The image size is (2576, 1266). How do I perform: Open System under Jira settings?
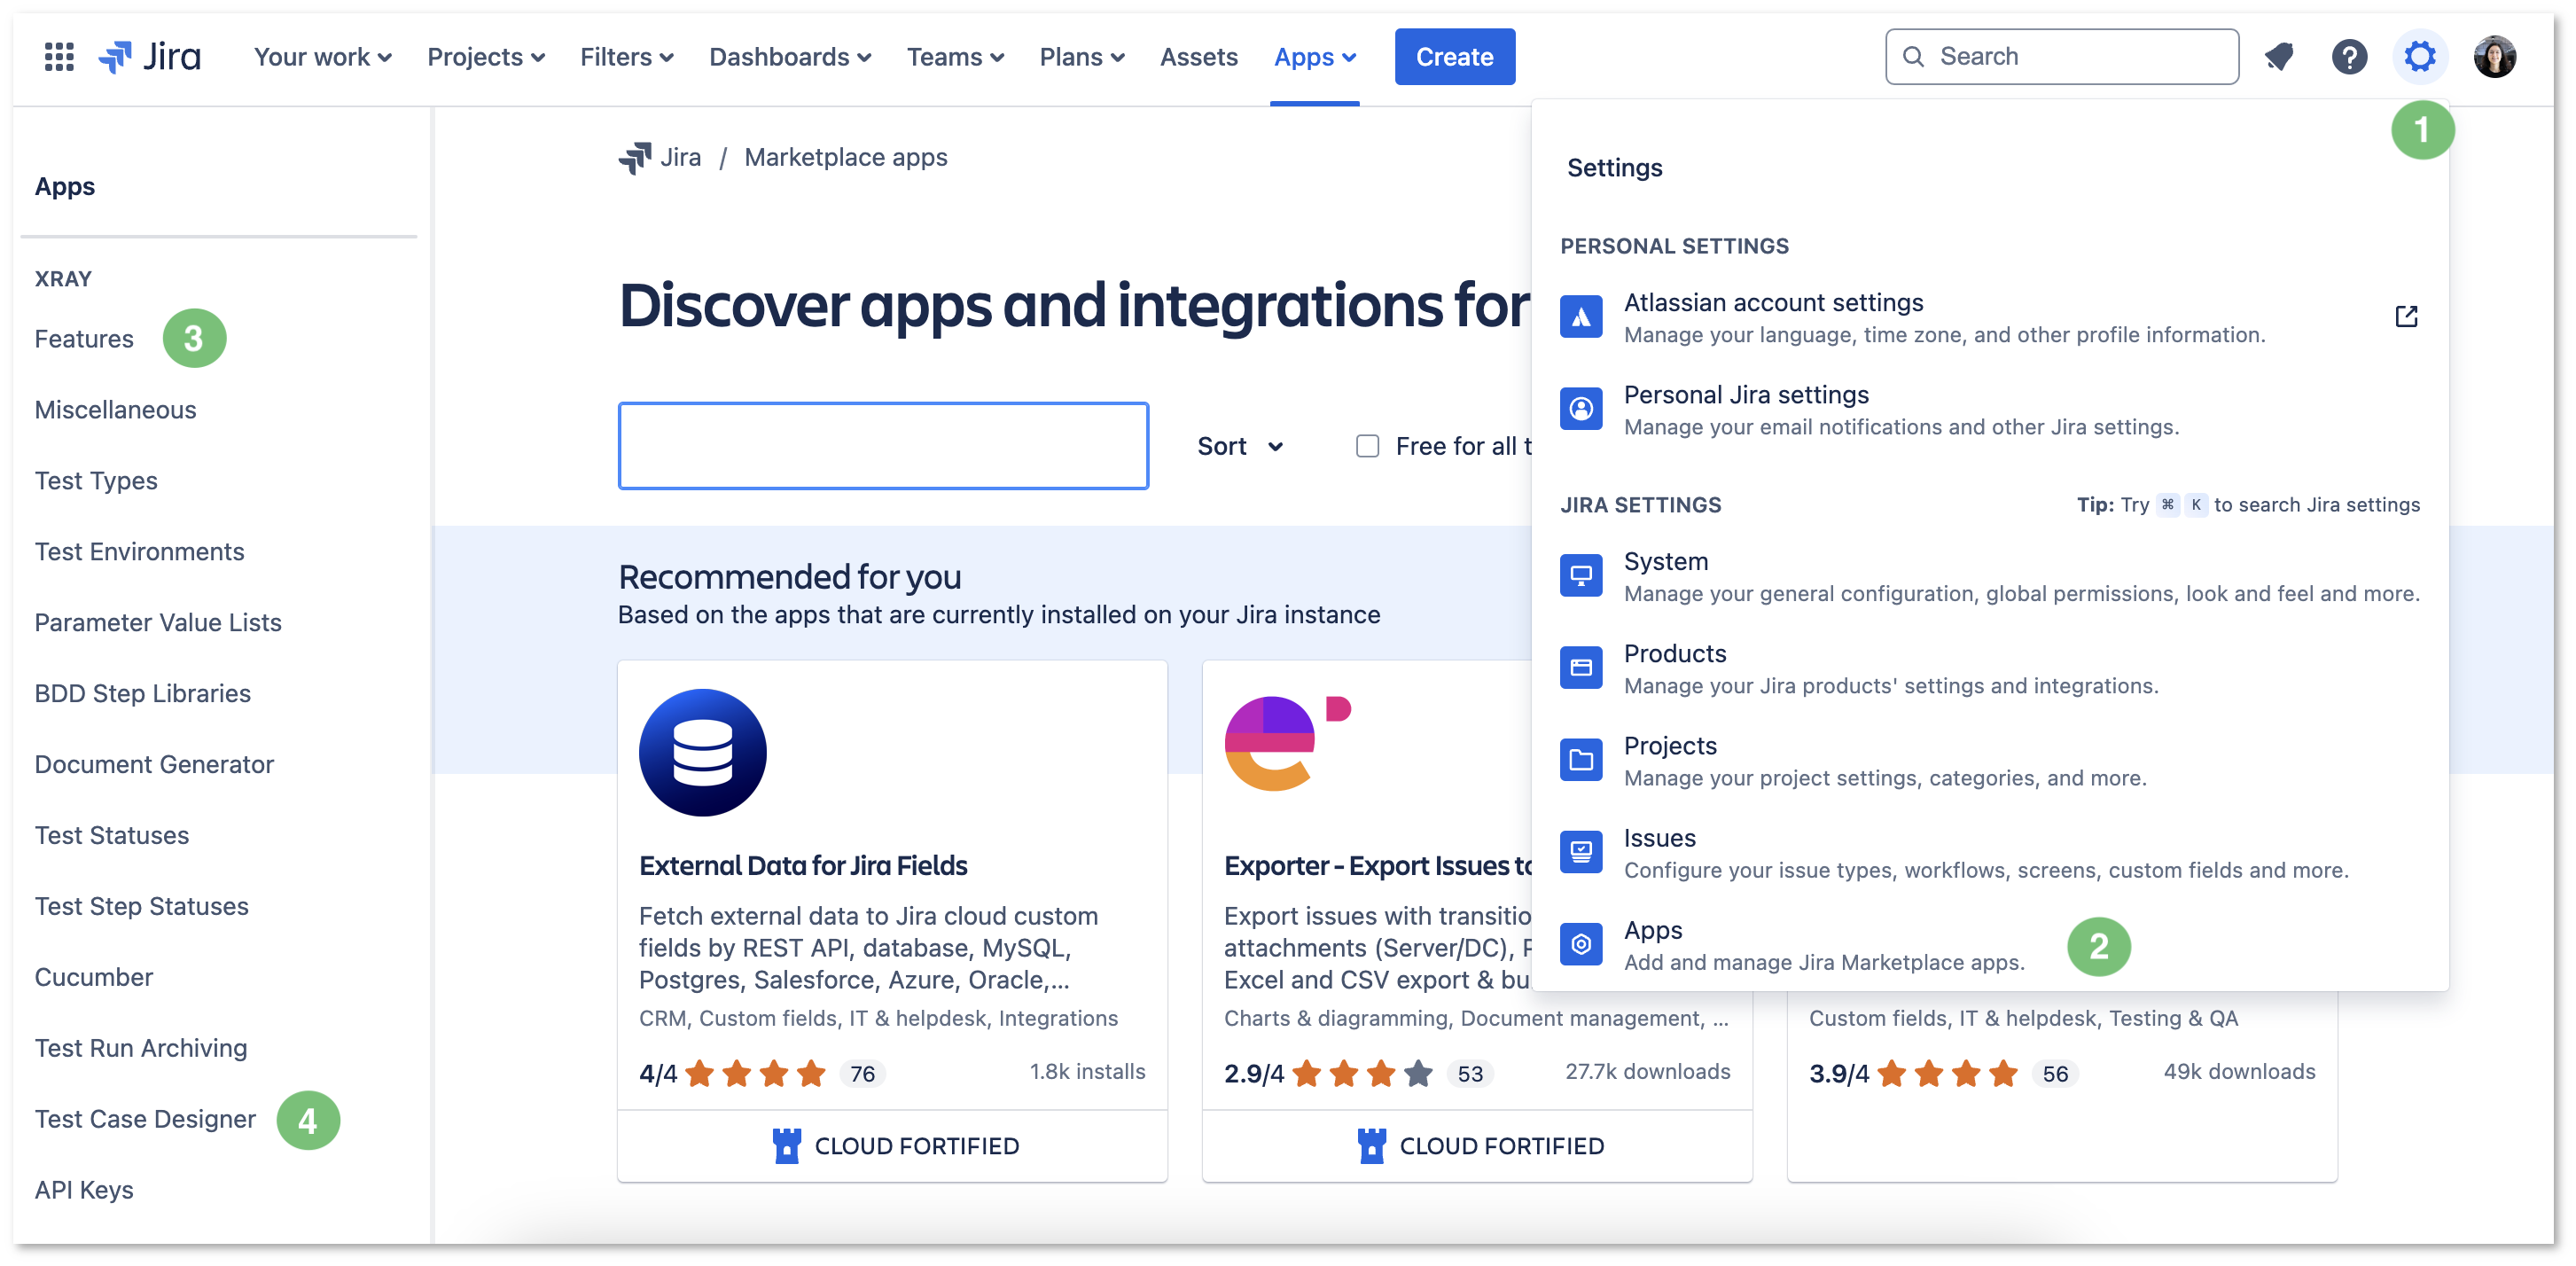[x=1989, y=577]
